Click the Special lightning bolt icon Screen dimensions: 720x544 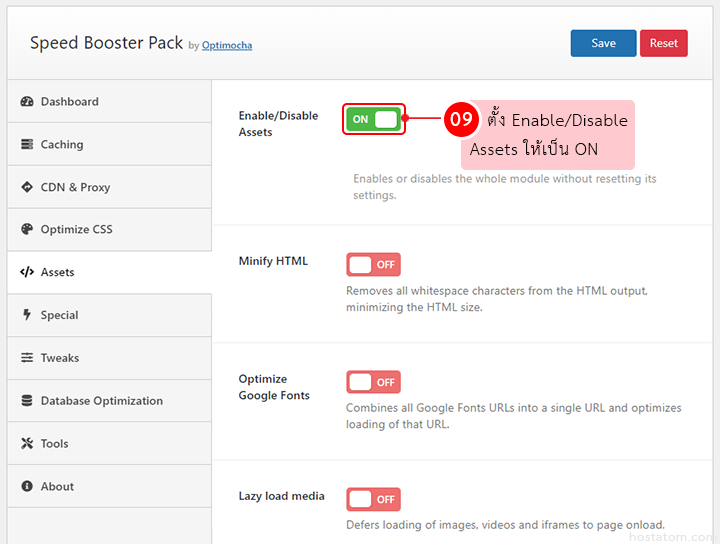tap(27, 315)
